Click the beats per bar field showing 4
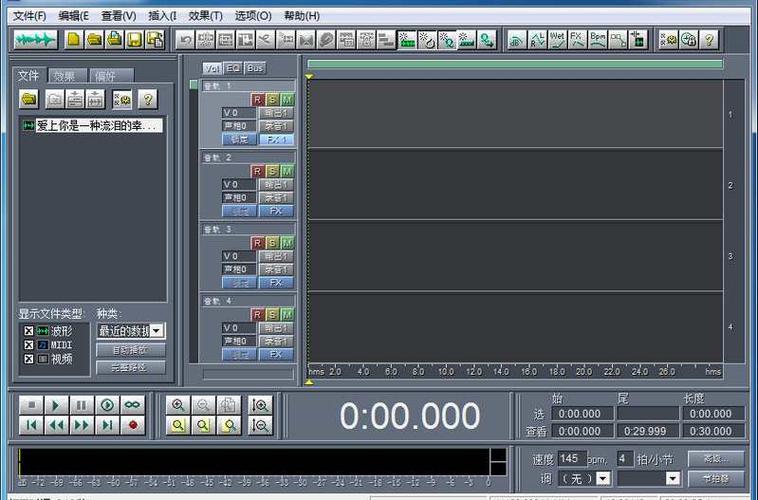Image resolution: width=758 pixels, height=500 pixels. coord(625,458)
